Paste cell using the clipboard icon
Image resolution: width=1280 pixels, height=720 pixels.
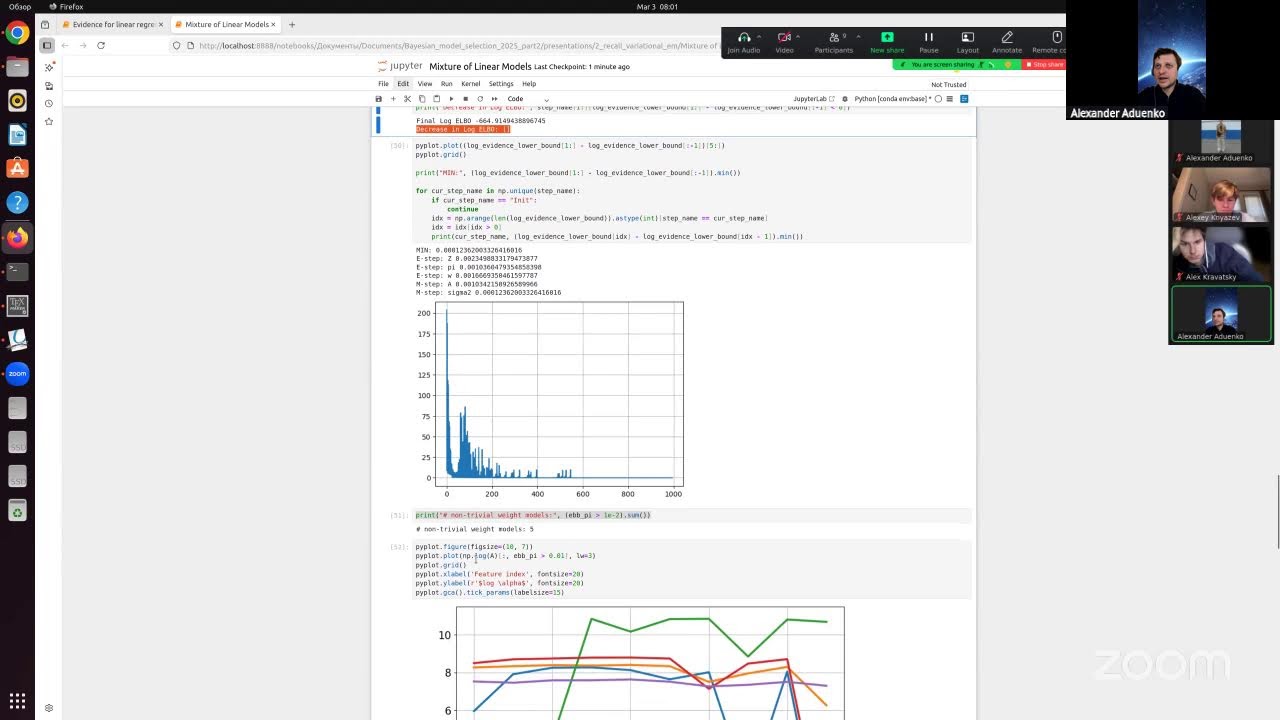point(436,99)
